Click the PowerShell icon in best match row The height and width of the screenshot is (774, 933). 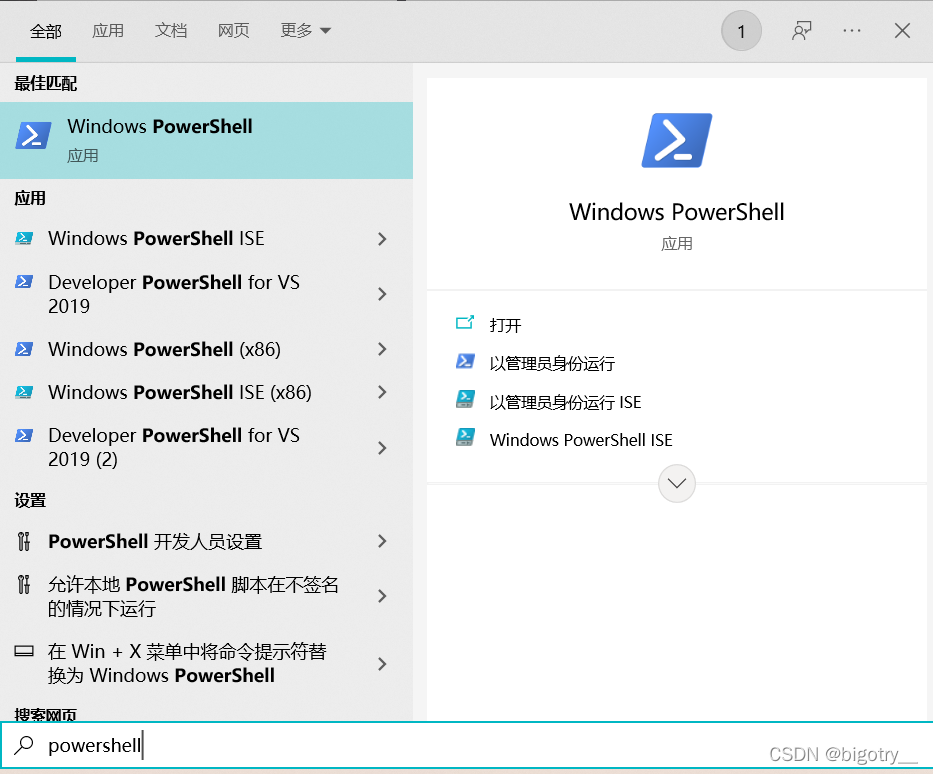coord(33,136)
